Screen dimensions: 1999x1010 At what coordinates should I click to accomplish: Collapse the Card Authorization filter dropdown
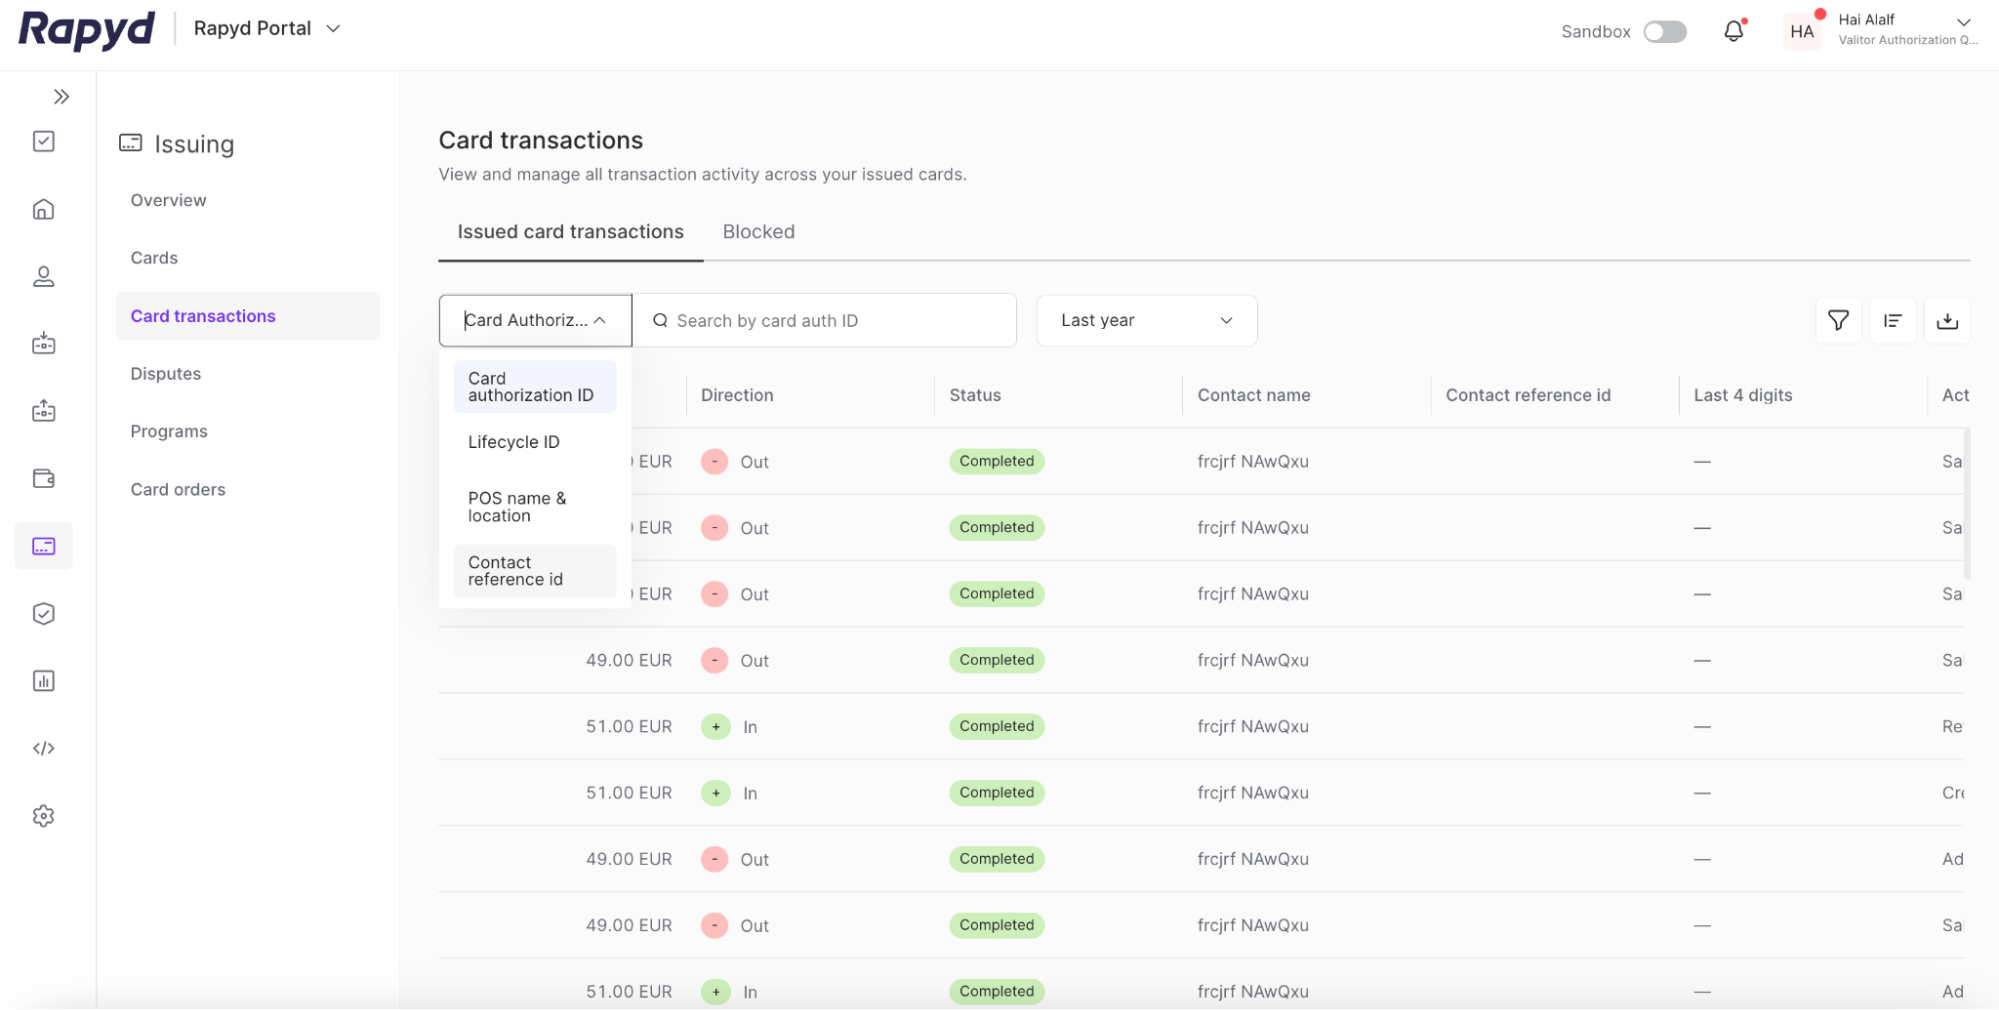point(534,320)
